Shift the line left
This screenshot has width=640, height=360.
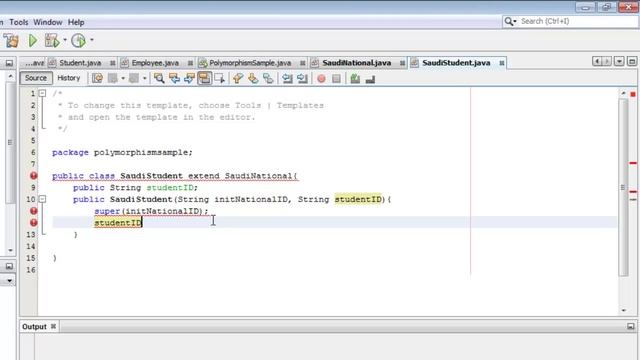[x=287, y=78]
